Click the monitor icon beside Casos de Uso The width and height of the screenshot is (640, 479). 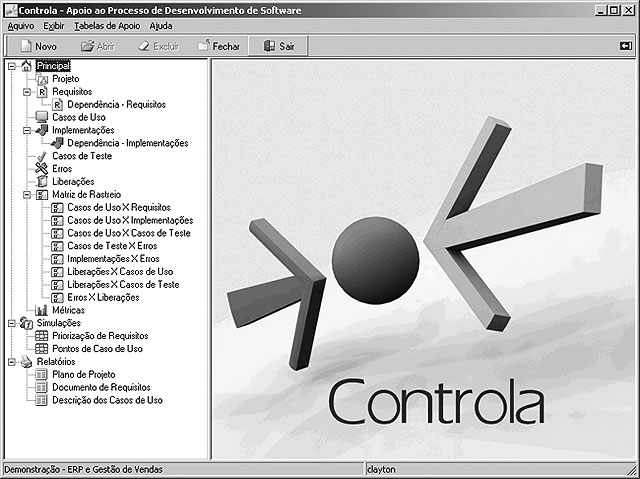pyautogui.click(x=42, y=118)
